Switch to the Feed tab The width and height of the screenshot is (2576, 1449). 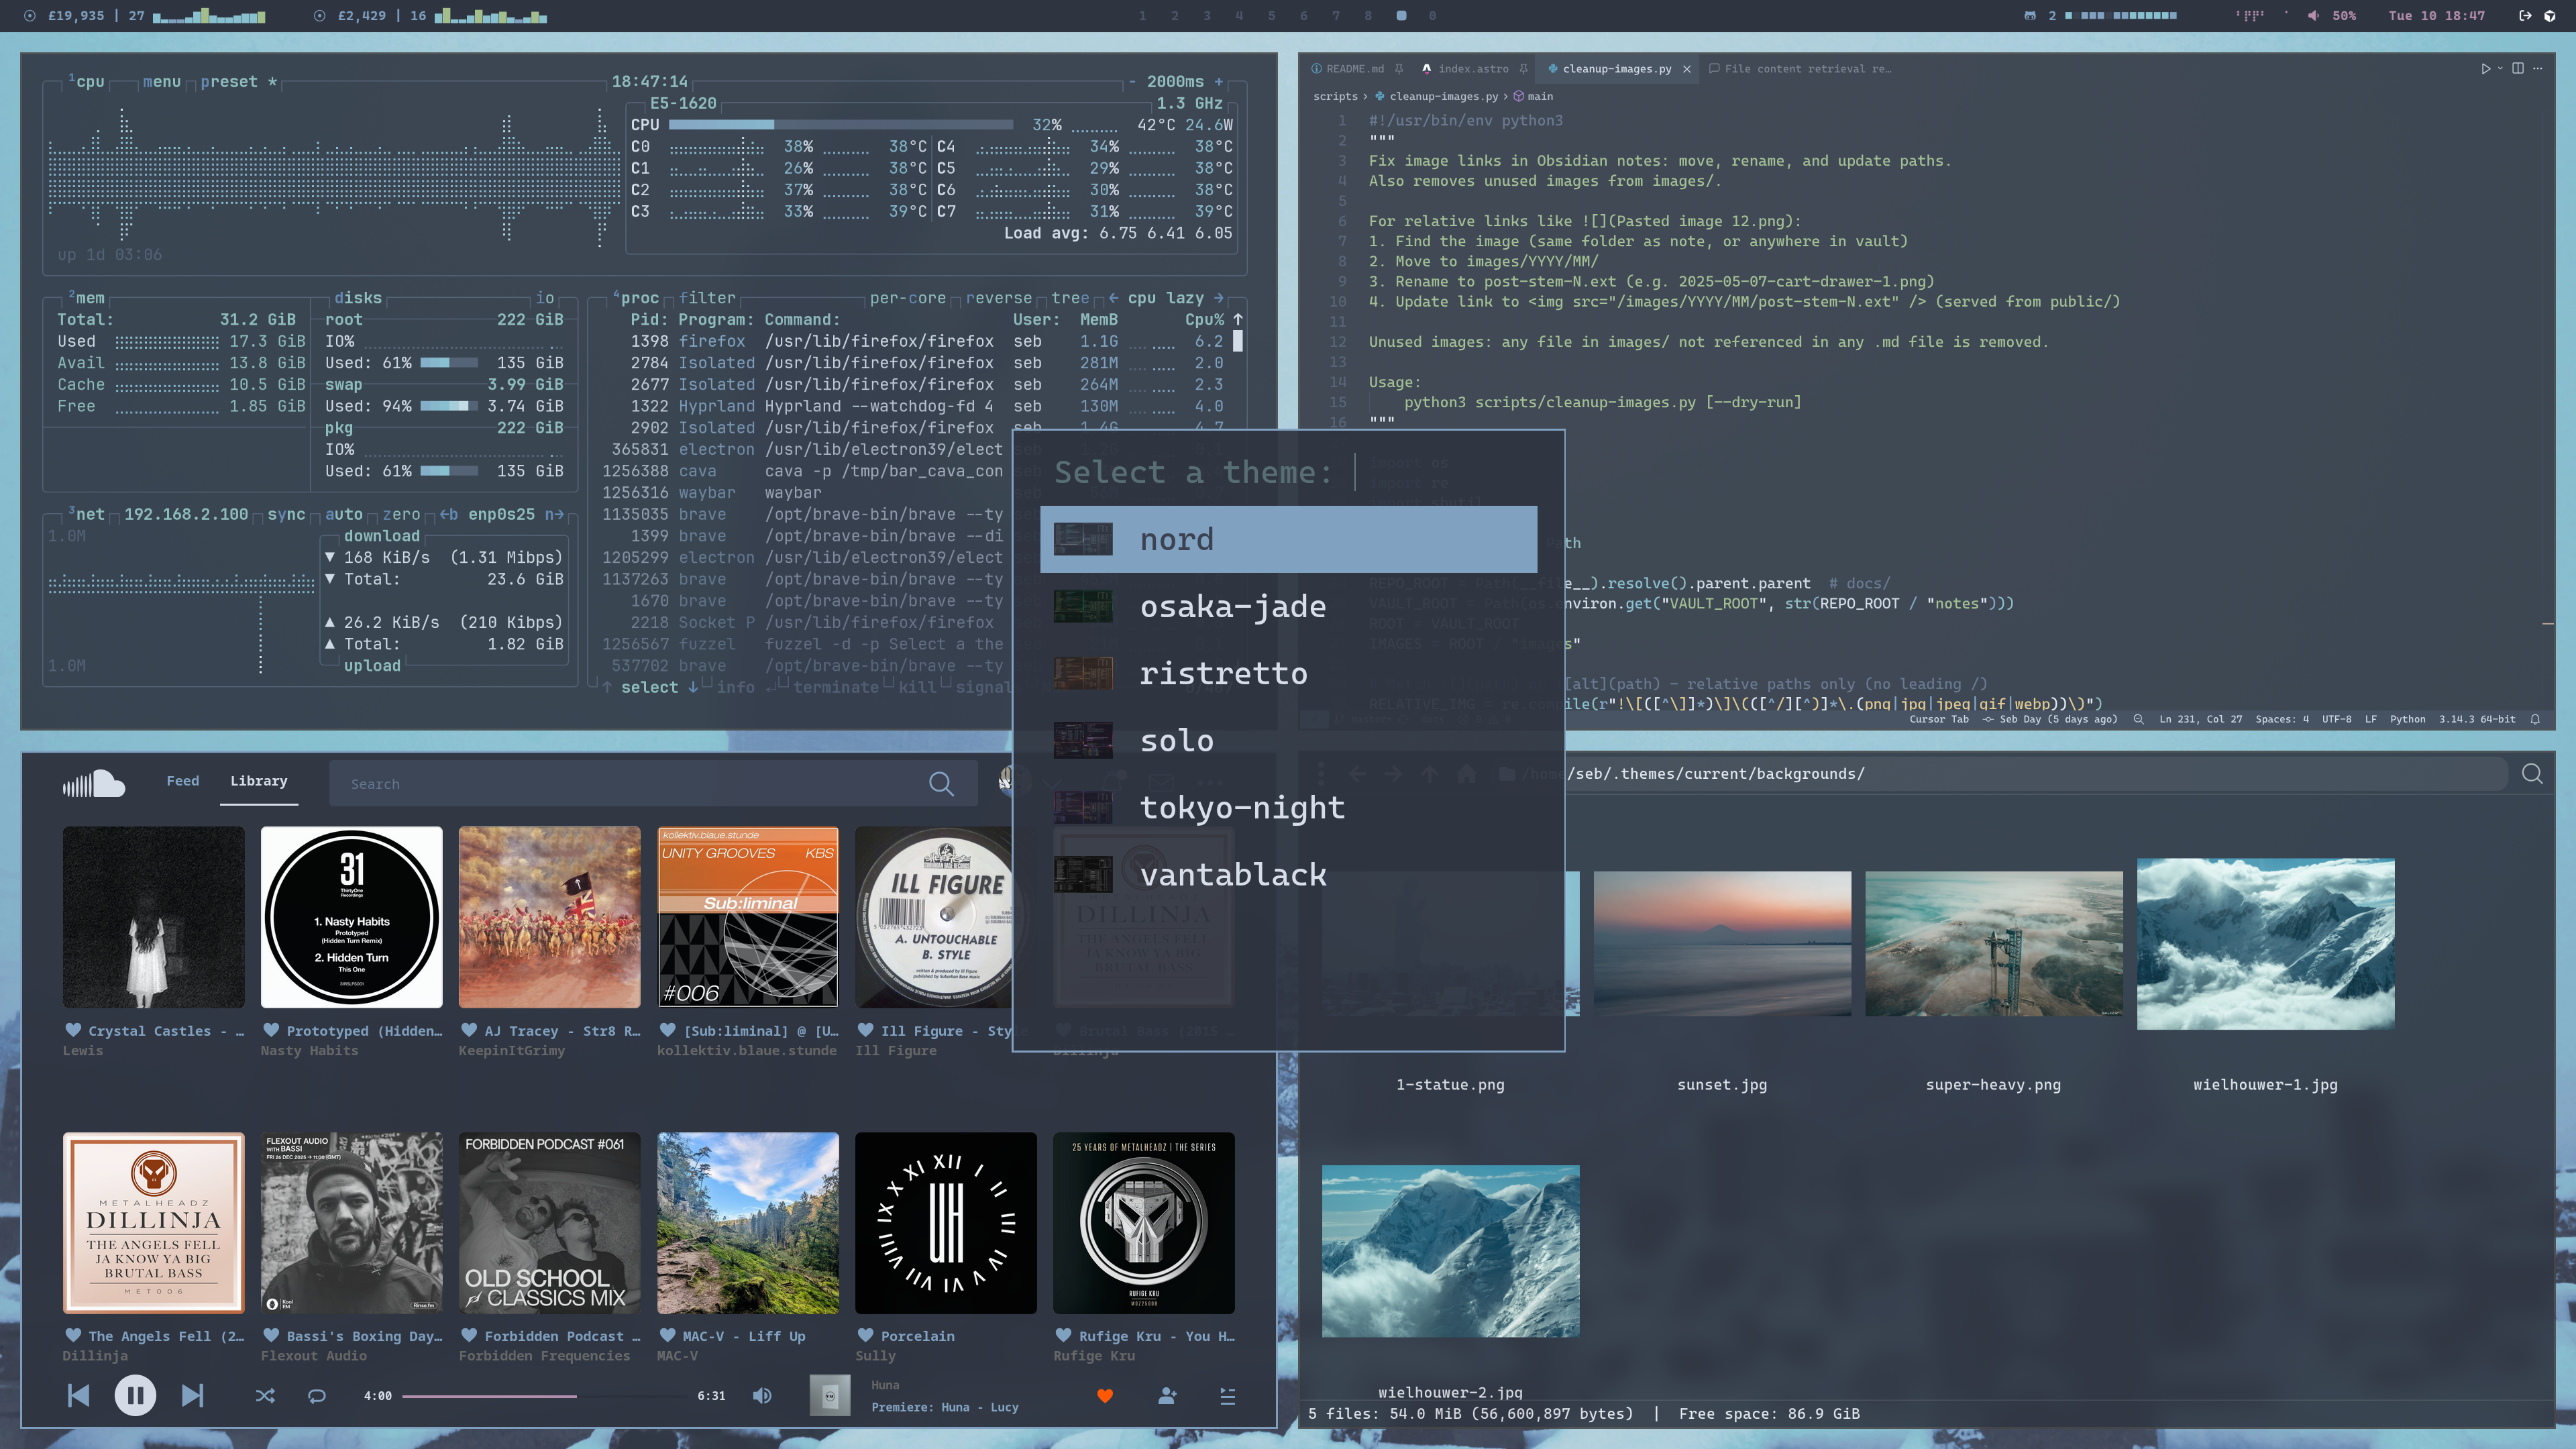coord(182,781)
